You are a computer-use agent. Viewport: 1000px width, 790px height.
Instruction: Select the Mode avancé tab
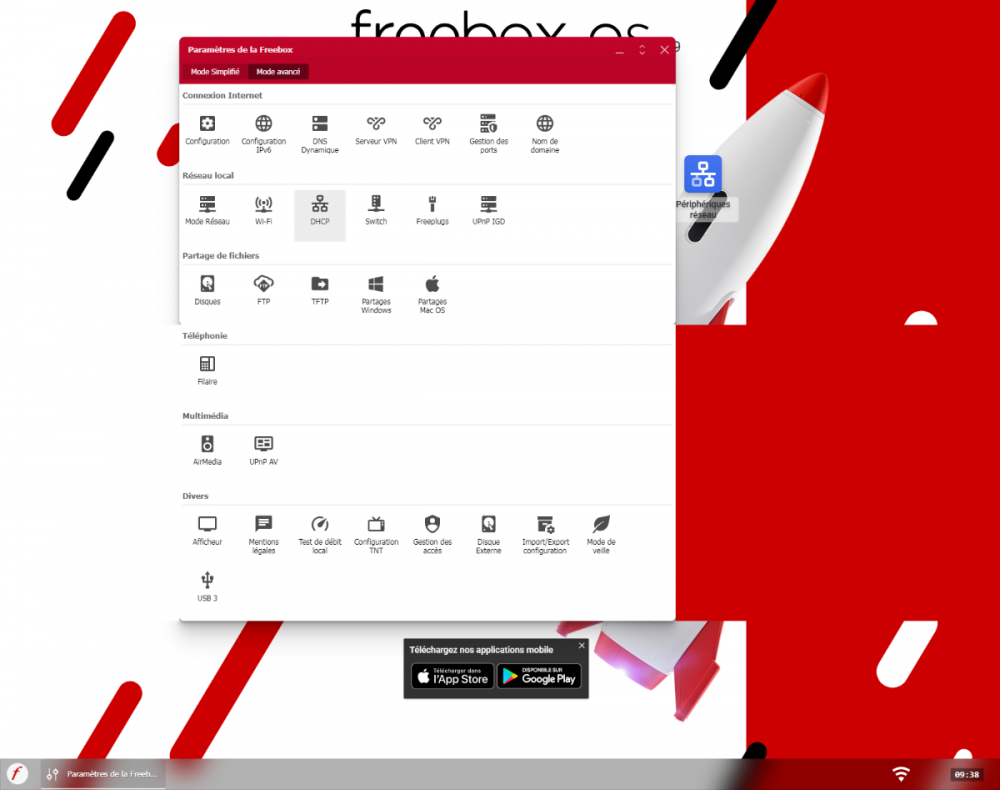tap(278, 71)
